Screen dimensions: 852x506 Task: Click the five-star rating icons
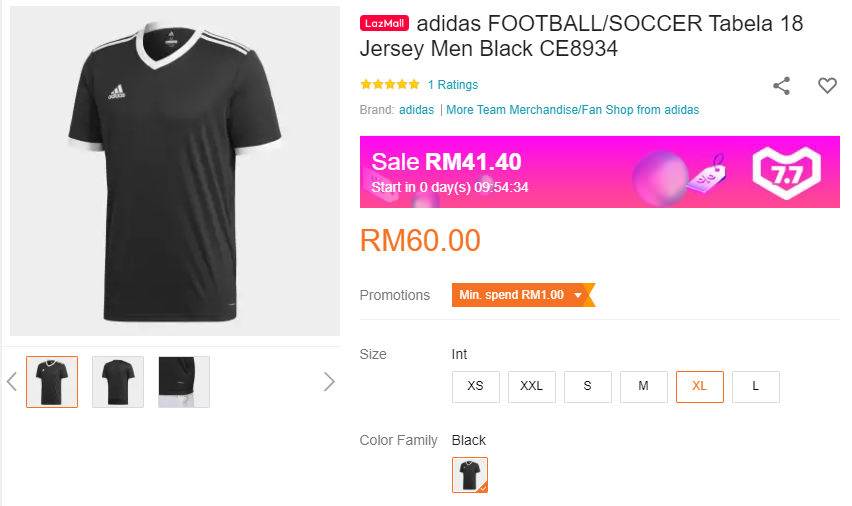[390, 85]
